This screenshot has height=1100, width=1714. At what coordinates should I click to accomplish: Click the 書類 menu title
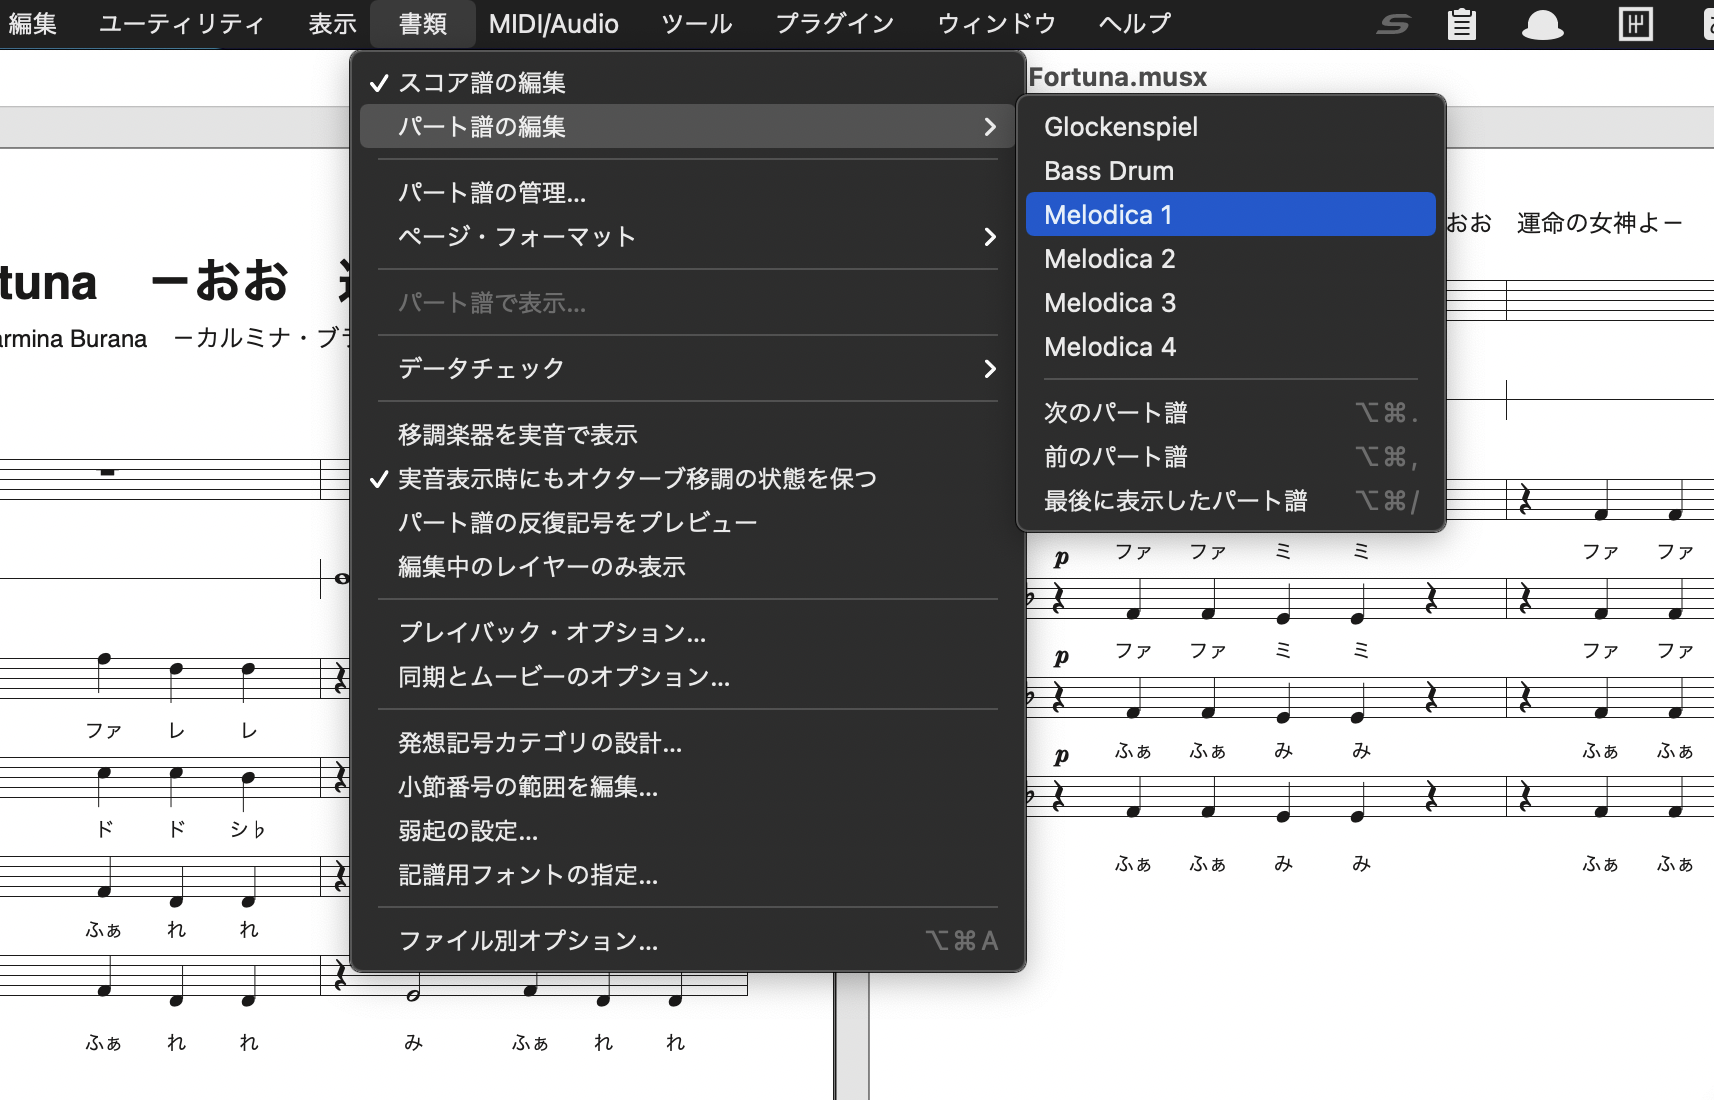point(423,24)
